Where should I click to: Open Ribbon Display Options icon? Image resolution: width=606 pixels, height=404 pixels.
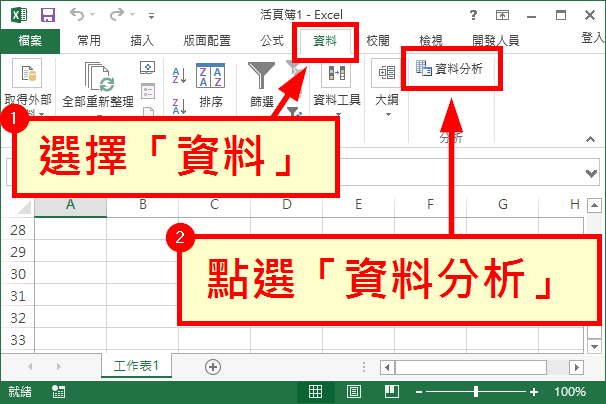coord(502,15)
